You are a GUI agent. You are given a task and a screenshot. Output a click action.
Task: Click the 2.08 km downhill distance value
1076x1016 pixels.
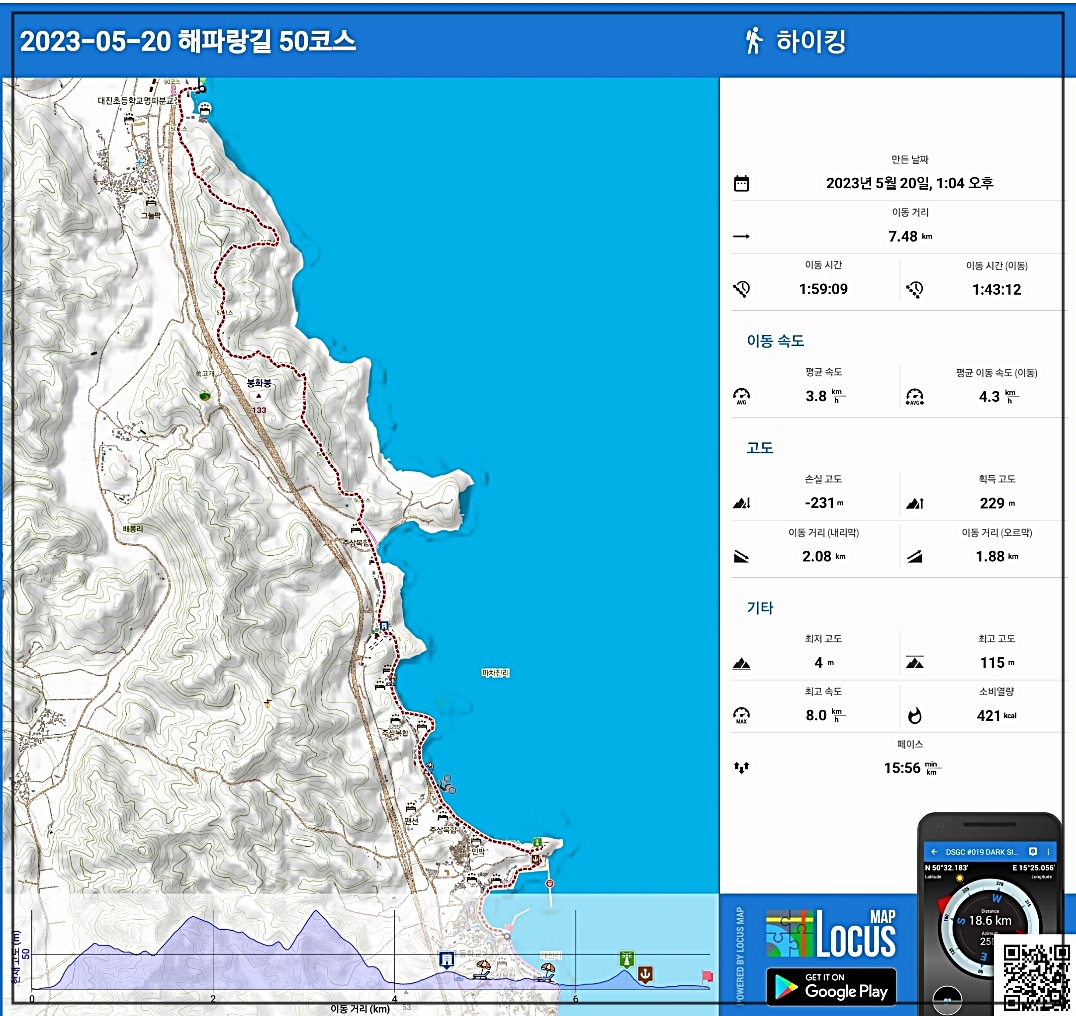(823, 556)
